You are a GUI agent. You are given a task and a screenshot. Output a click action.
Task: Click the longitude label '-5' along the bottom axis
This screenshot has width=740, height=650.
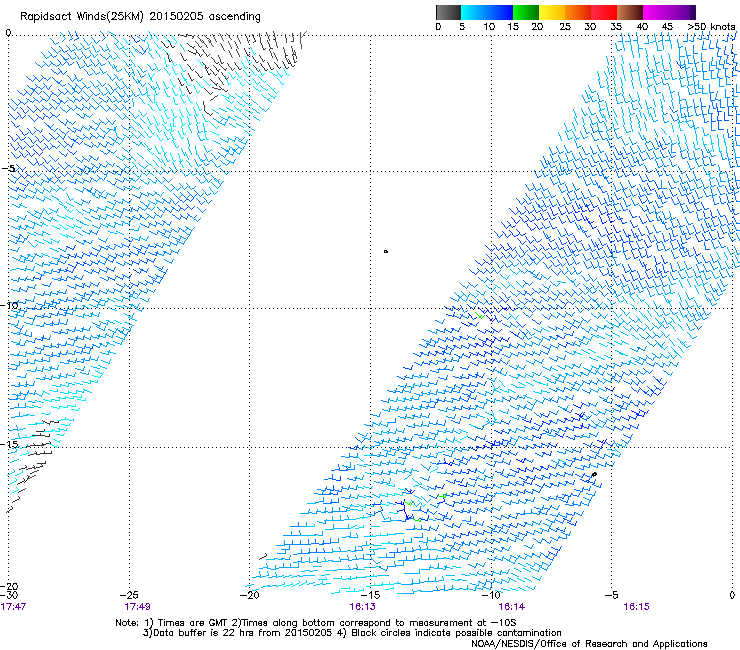611,595
